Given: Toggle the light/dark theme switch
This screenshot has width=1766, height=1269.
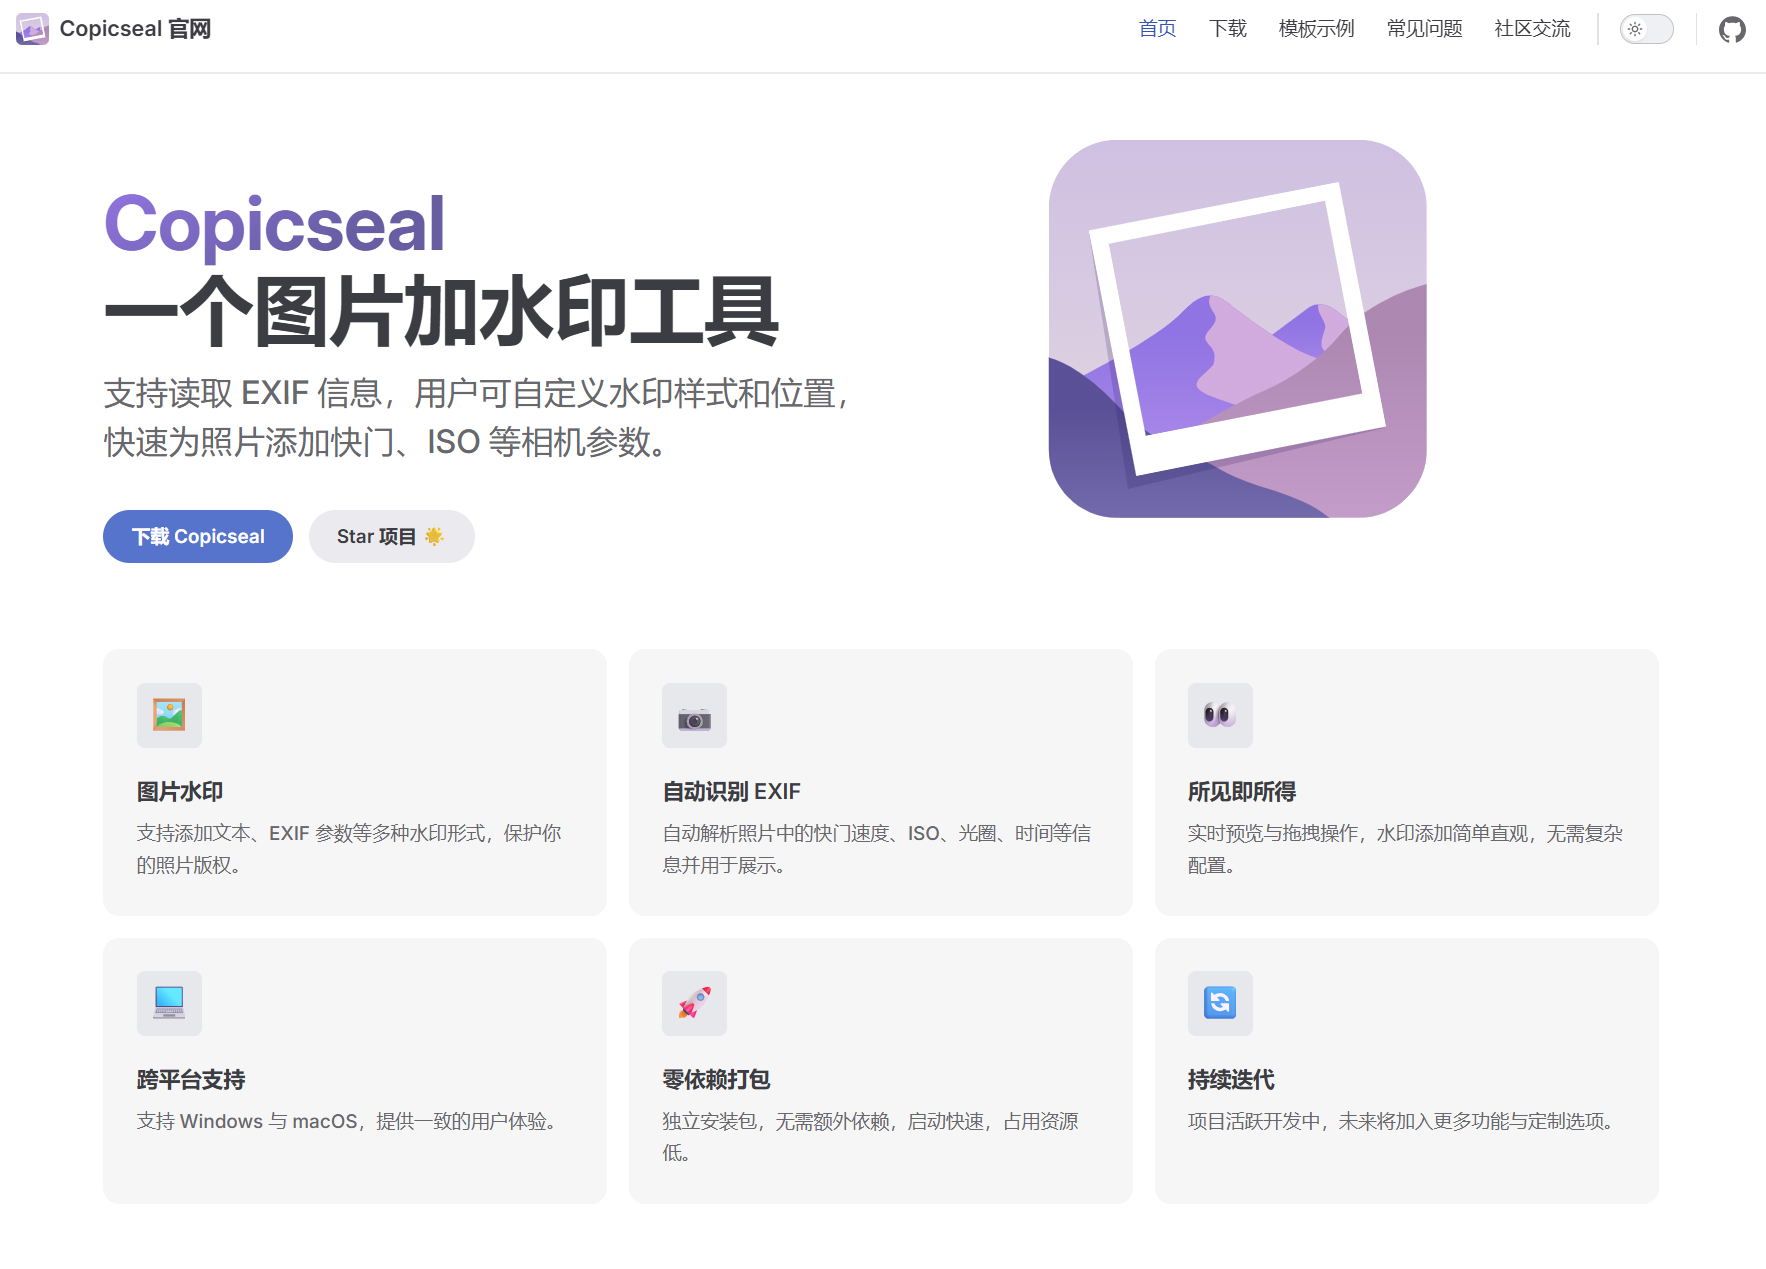Looking at the screenshot, I should (1646, 29).
